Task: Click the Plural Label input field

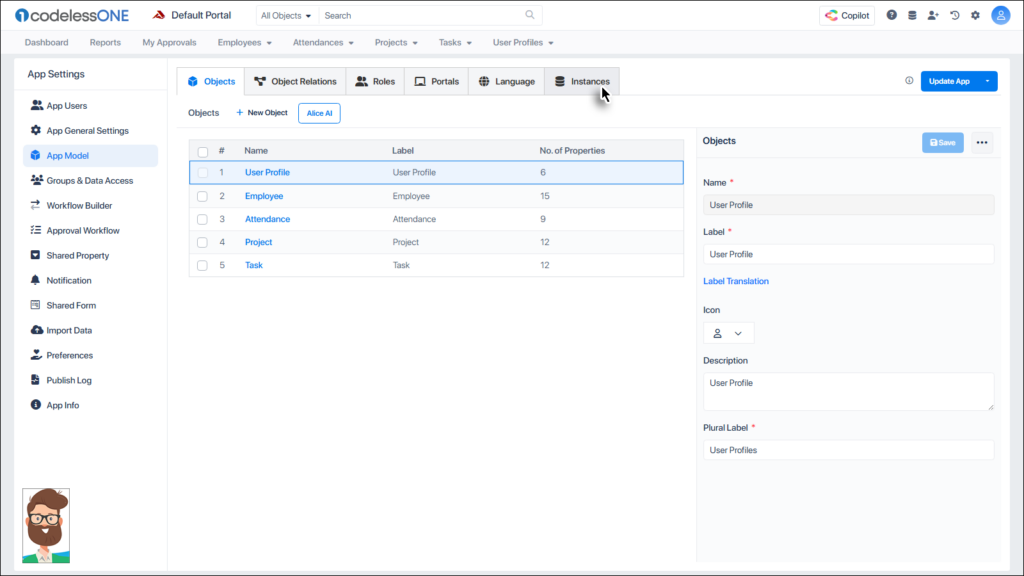Action: pos(848,450)
